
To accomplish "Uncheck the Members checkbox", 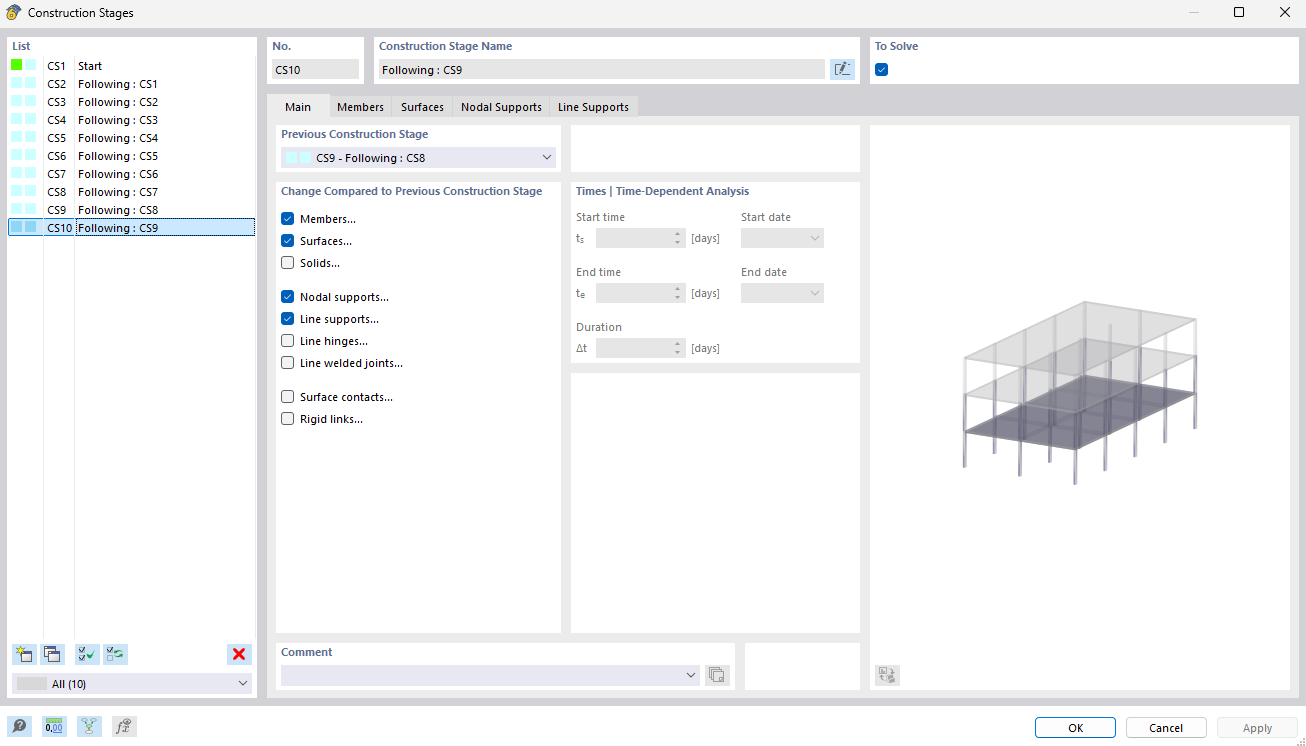I will coord(288,218).
